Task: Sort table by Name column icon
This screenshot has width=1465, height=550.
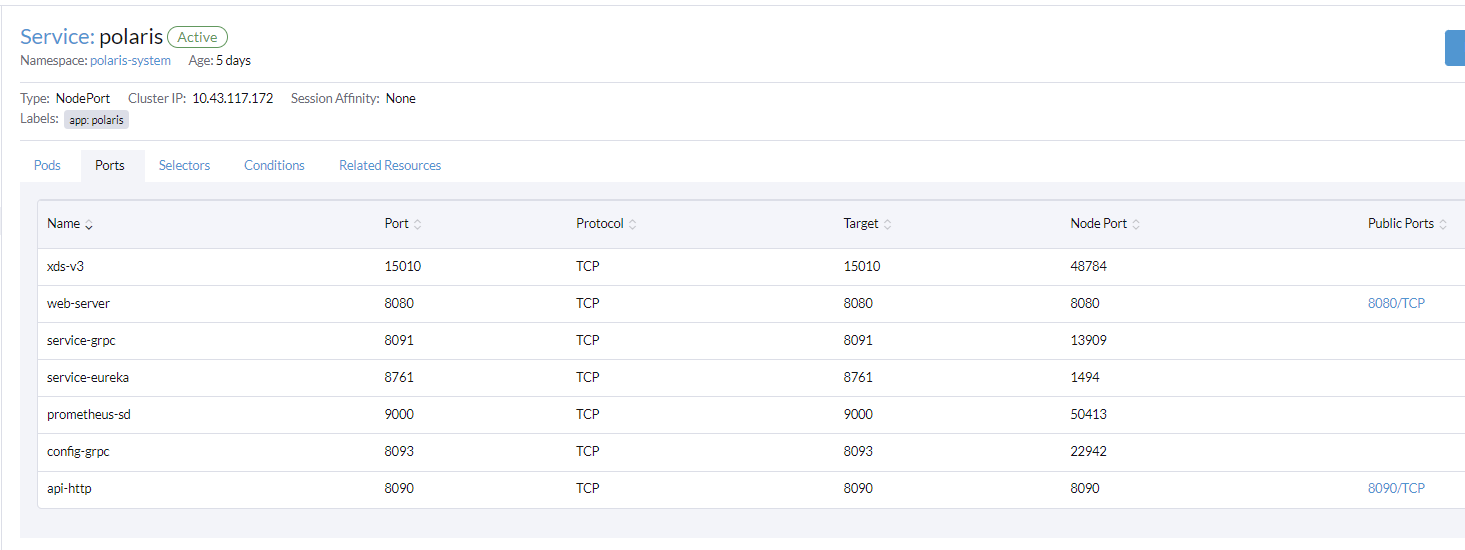Action: click(x=89, y=225)
